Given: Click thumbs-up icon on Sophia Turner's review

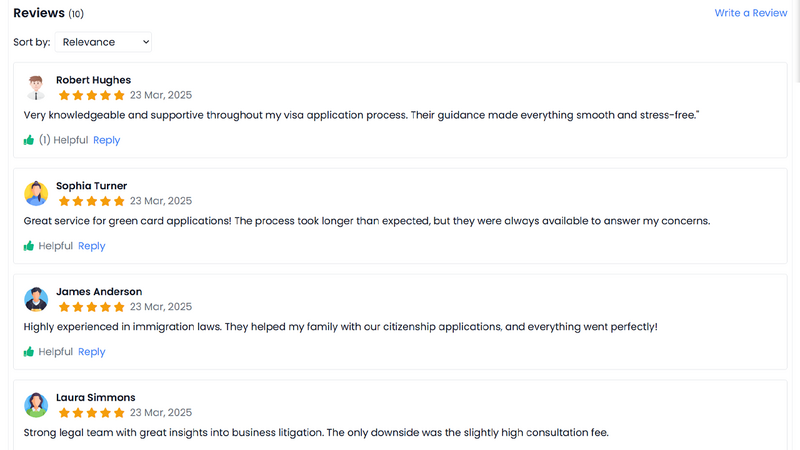Looking at the screenshot, I should click(29, 246).
